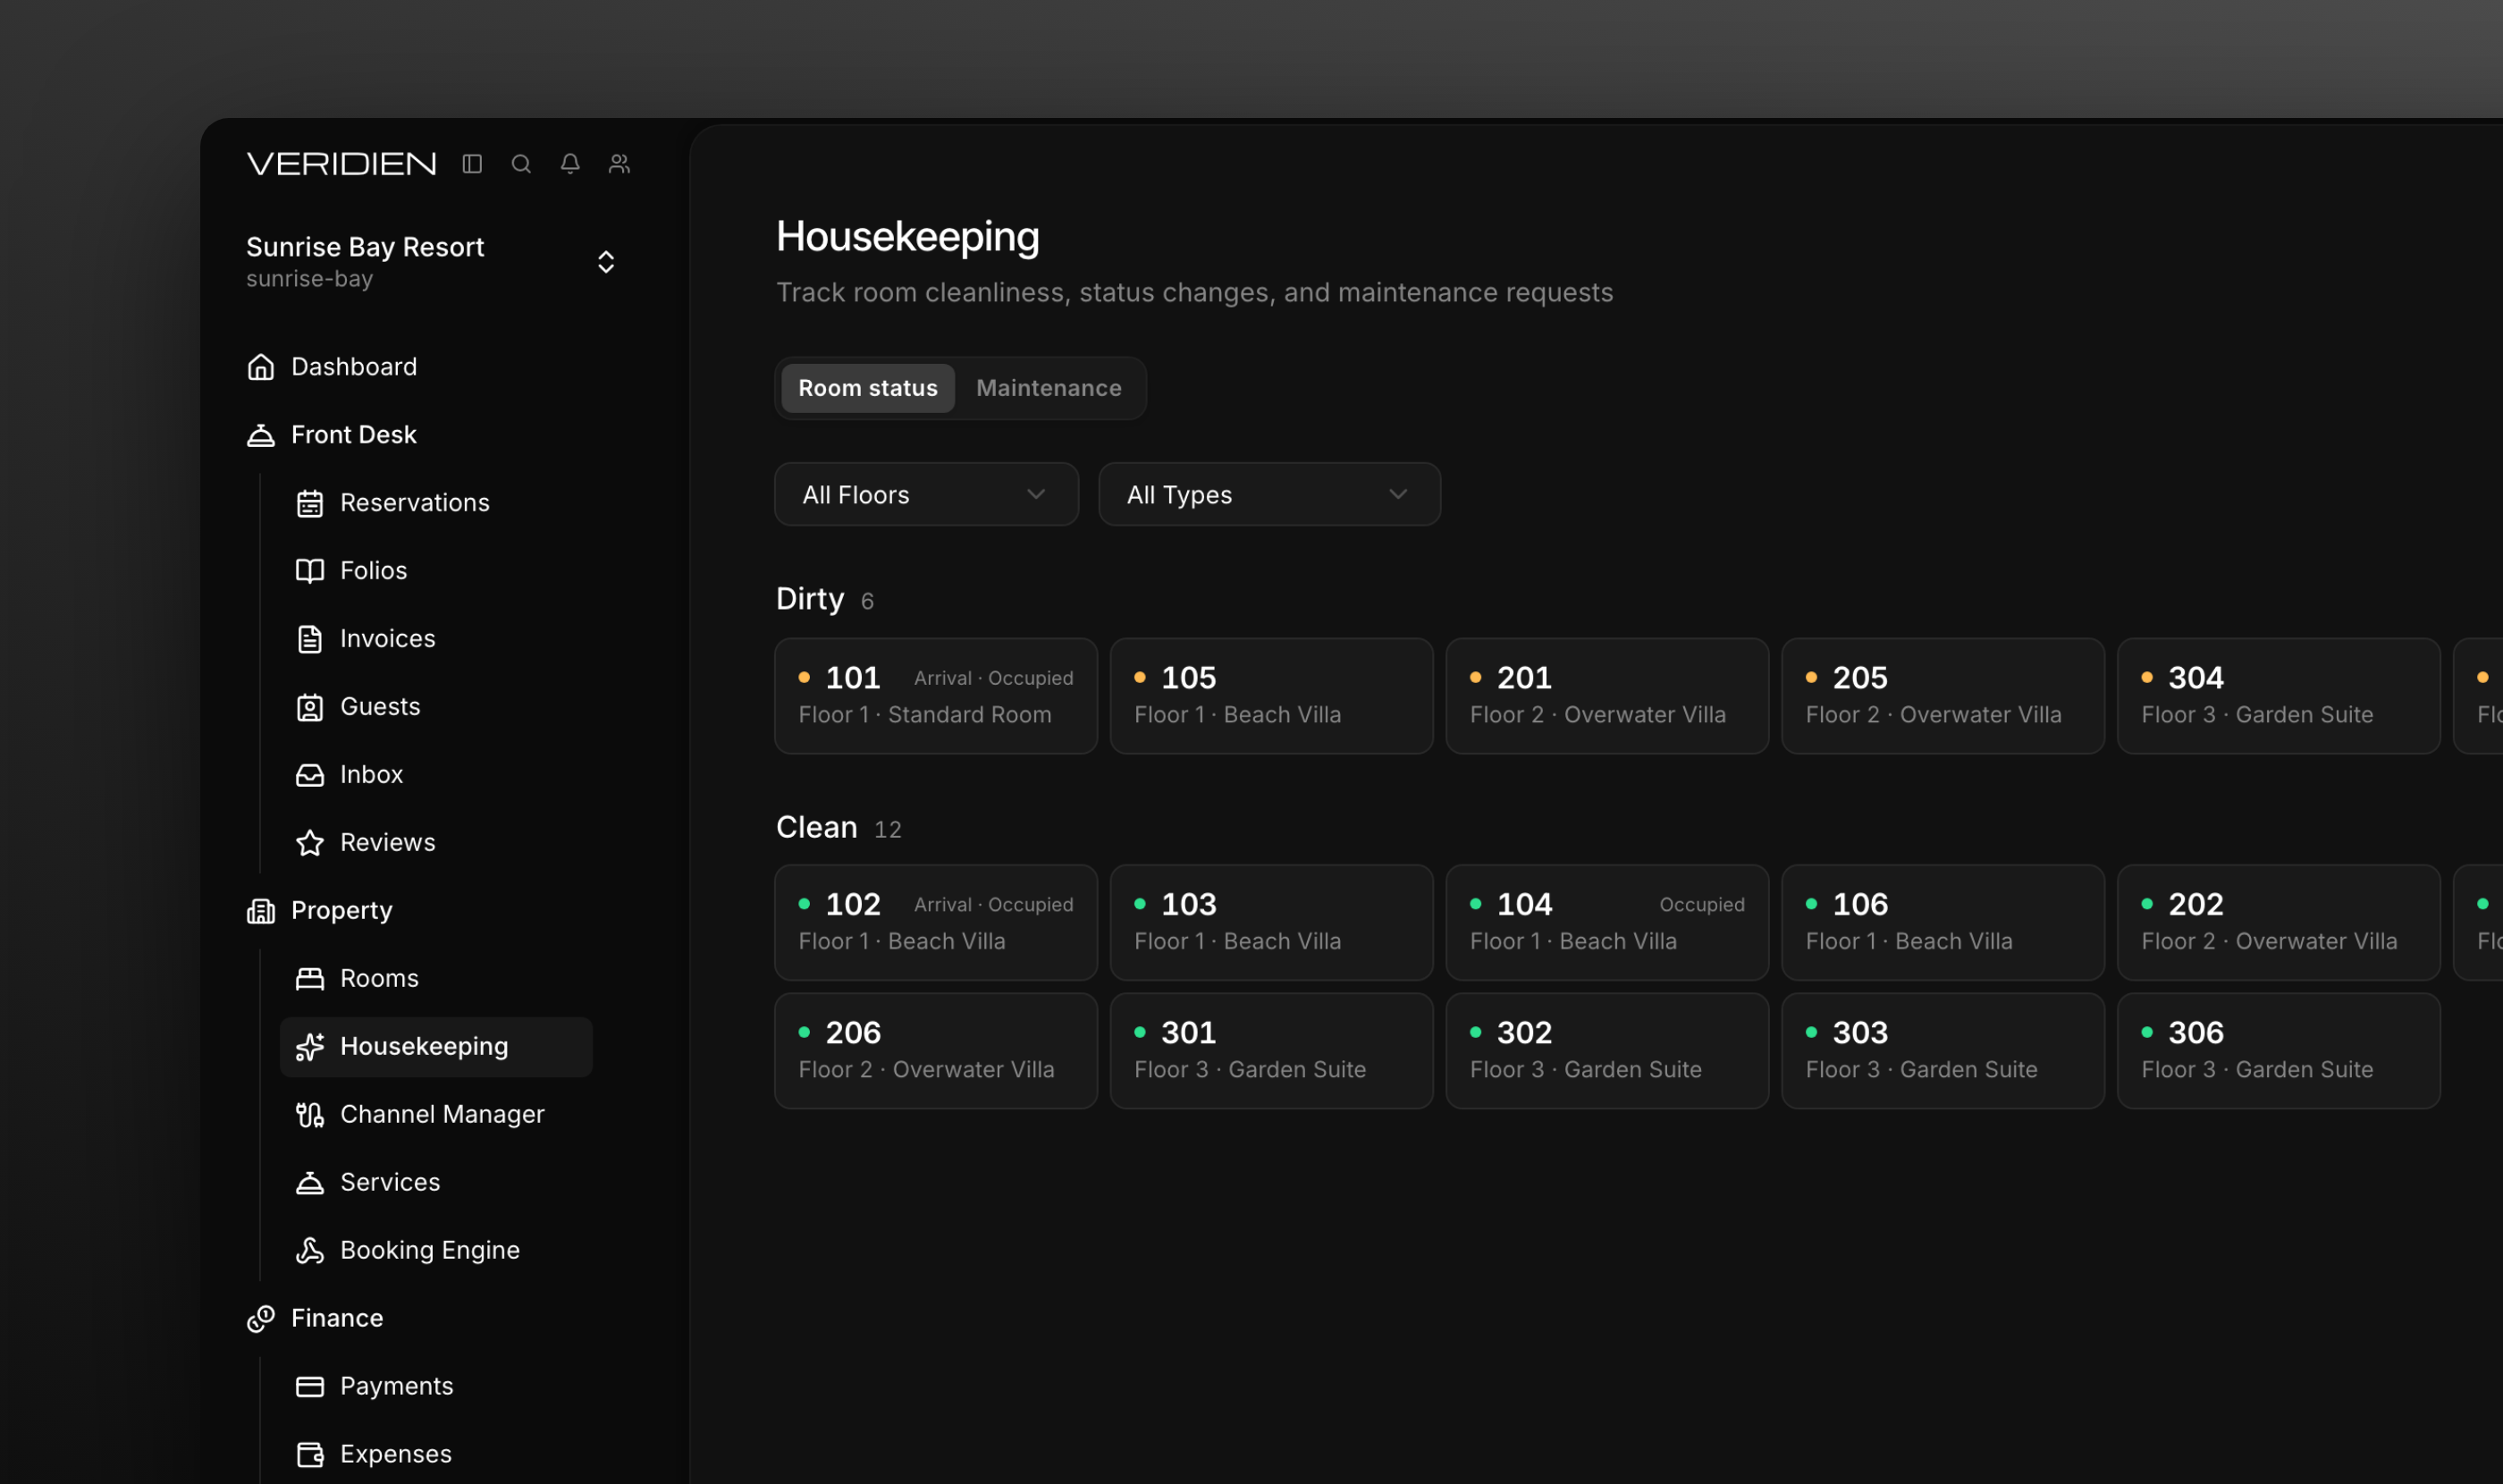The image size is (2503, 1484).
Task: Click the Finance sidebar label
Action: coord(337,1319)
